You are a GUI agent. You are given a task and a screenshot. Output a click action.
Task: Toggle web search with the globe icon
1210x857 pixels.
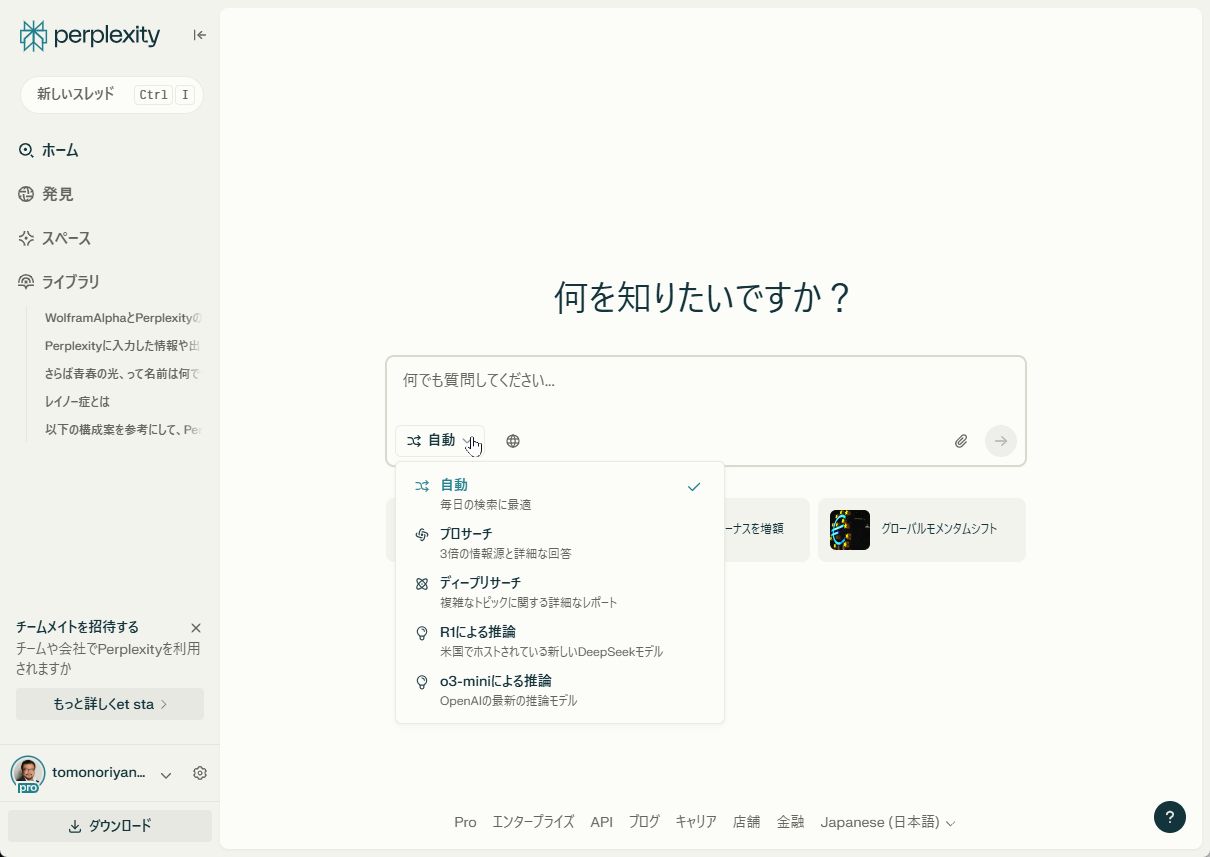[x=512, y=440]
